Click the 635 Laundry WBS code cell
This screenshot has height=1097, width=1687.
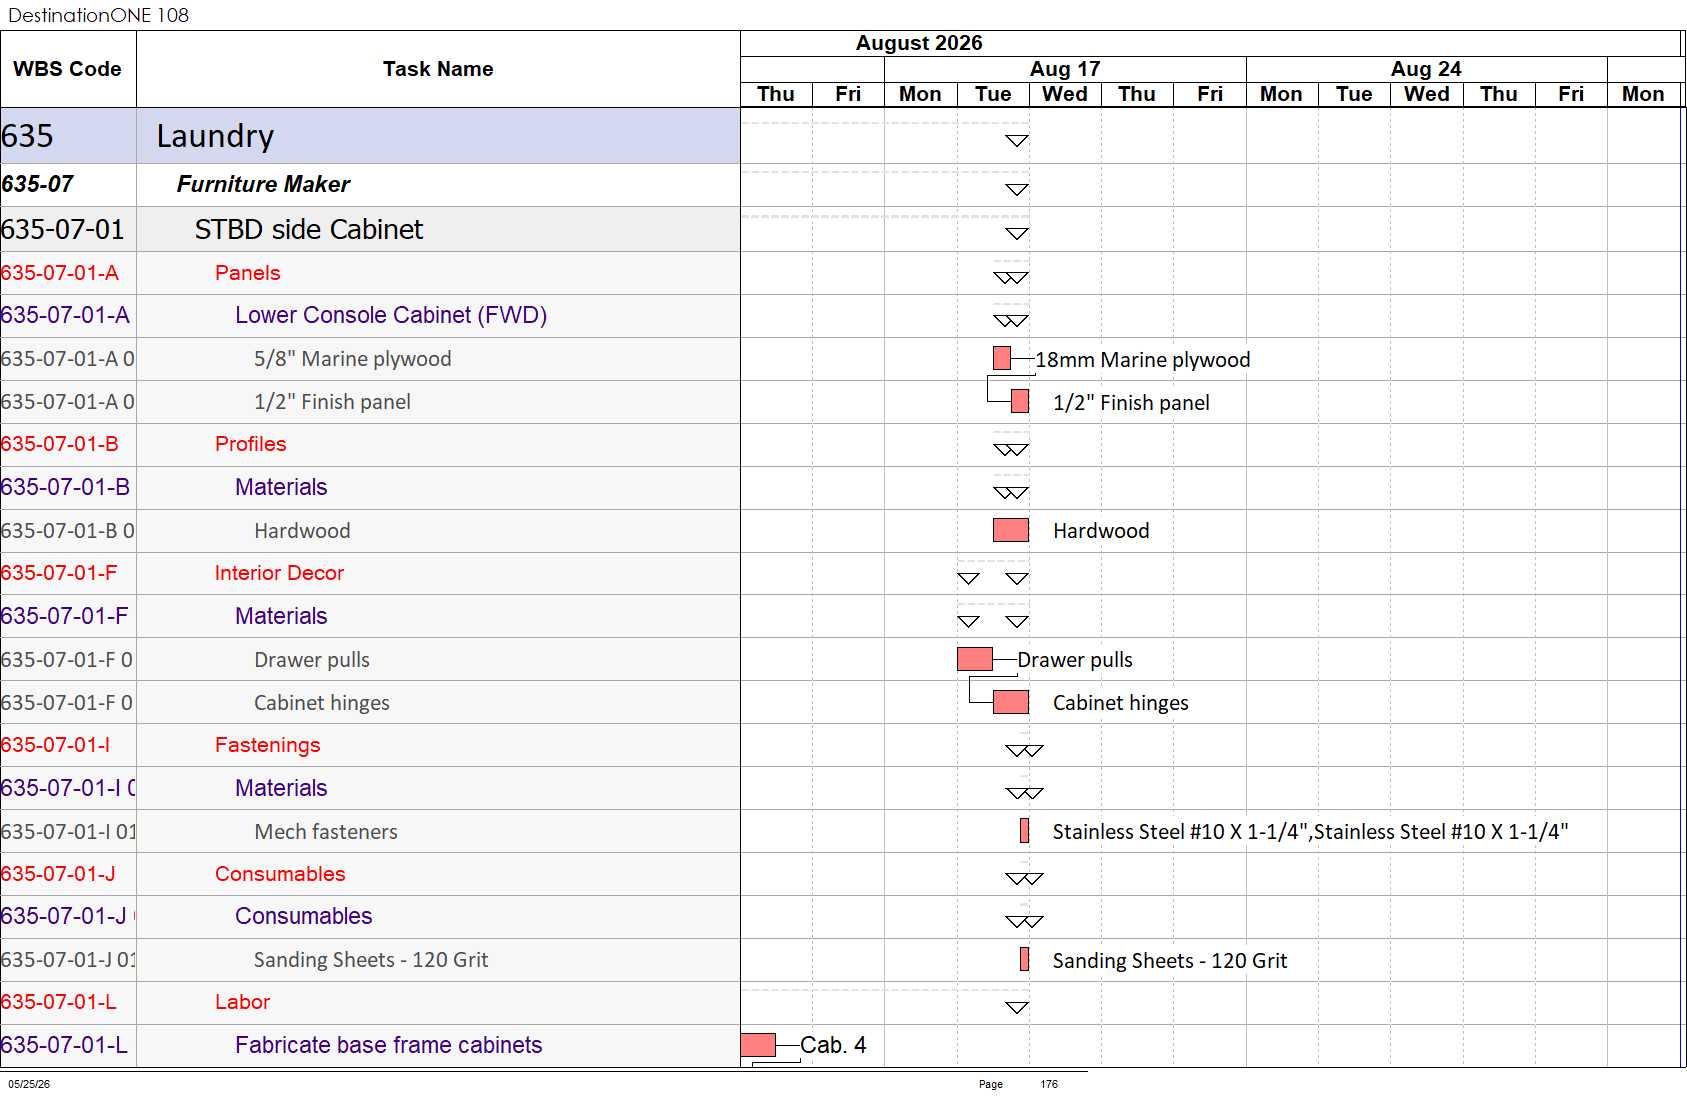click(x=68, y=136)
